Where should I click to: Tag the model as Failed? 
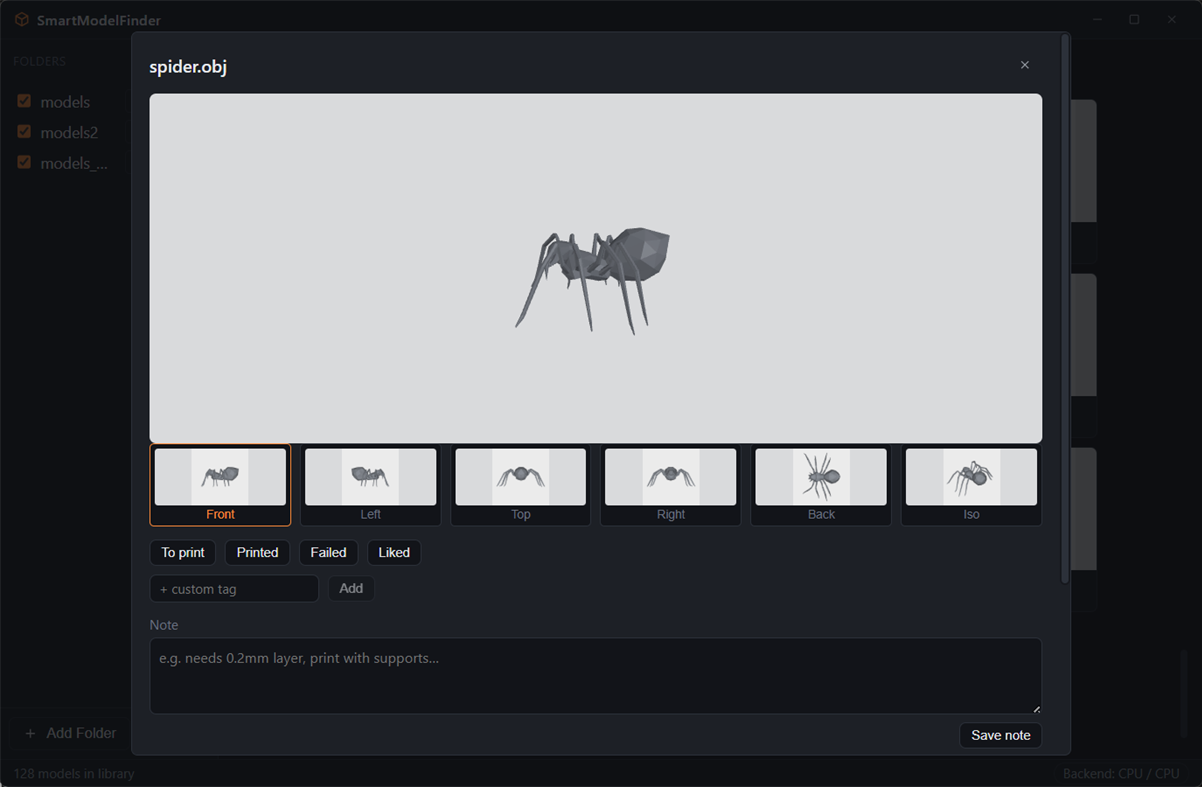[328, 552]
